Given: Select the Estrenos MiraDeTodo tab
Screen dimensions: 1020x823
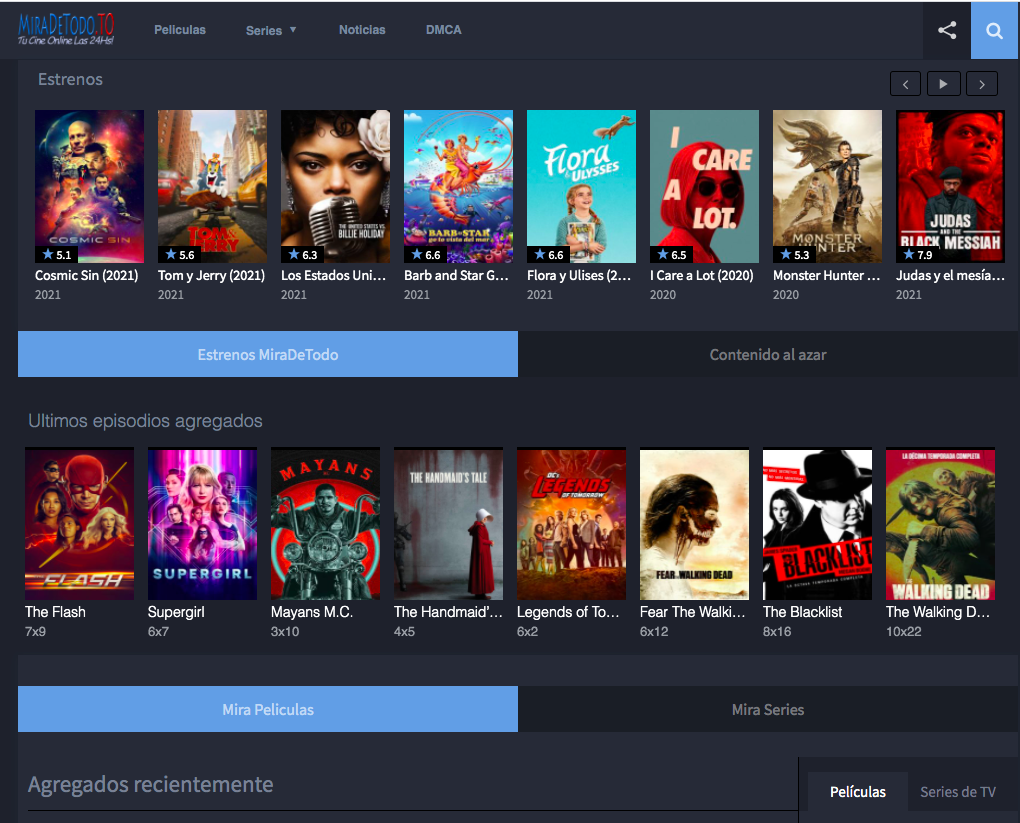Looking at the screenshot, I should (268, 354).
